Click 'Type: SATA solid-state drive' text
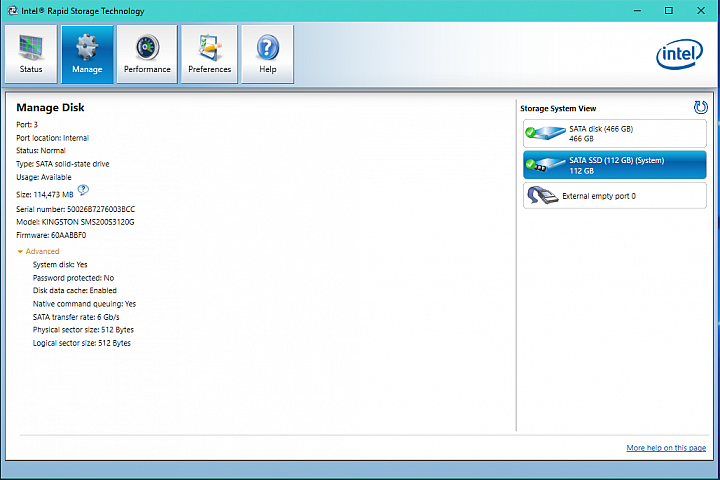This screenshot has height=480, width=720. pyautogui.click(x=63, y=164)
